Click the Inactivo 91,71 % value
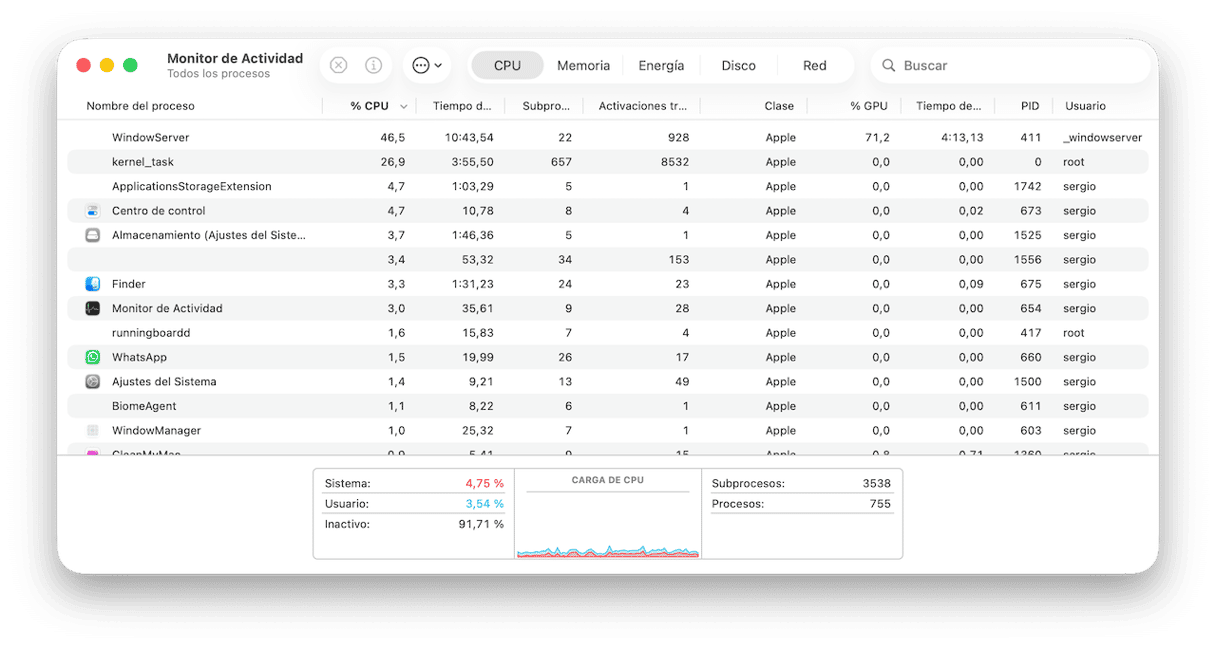Viewport: 1216px width, 649px height. coord(481,524)
